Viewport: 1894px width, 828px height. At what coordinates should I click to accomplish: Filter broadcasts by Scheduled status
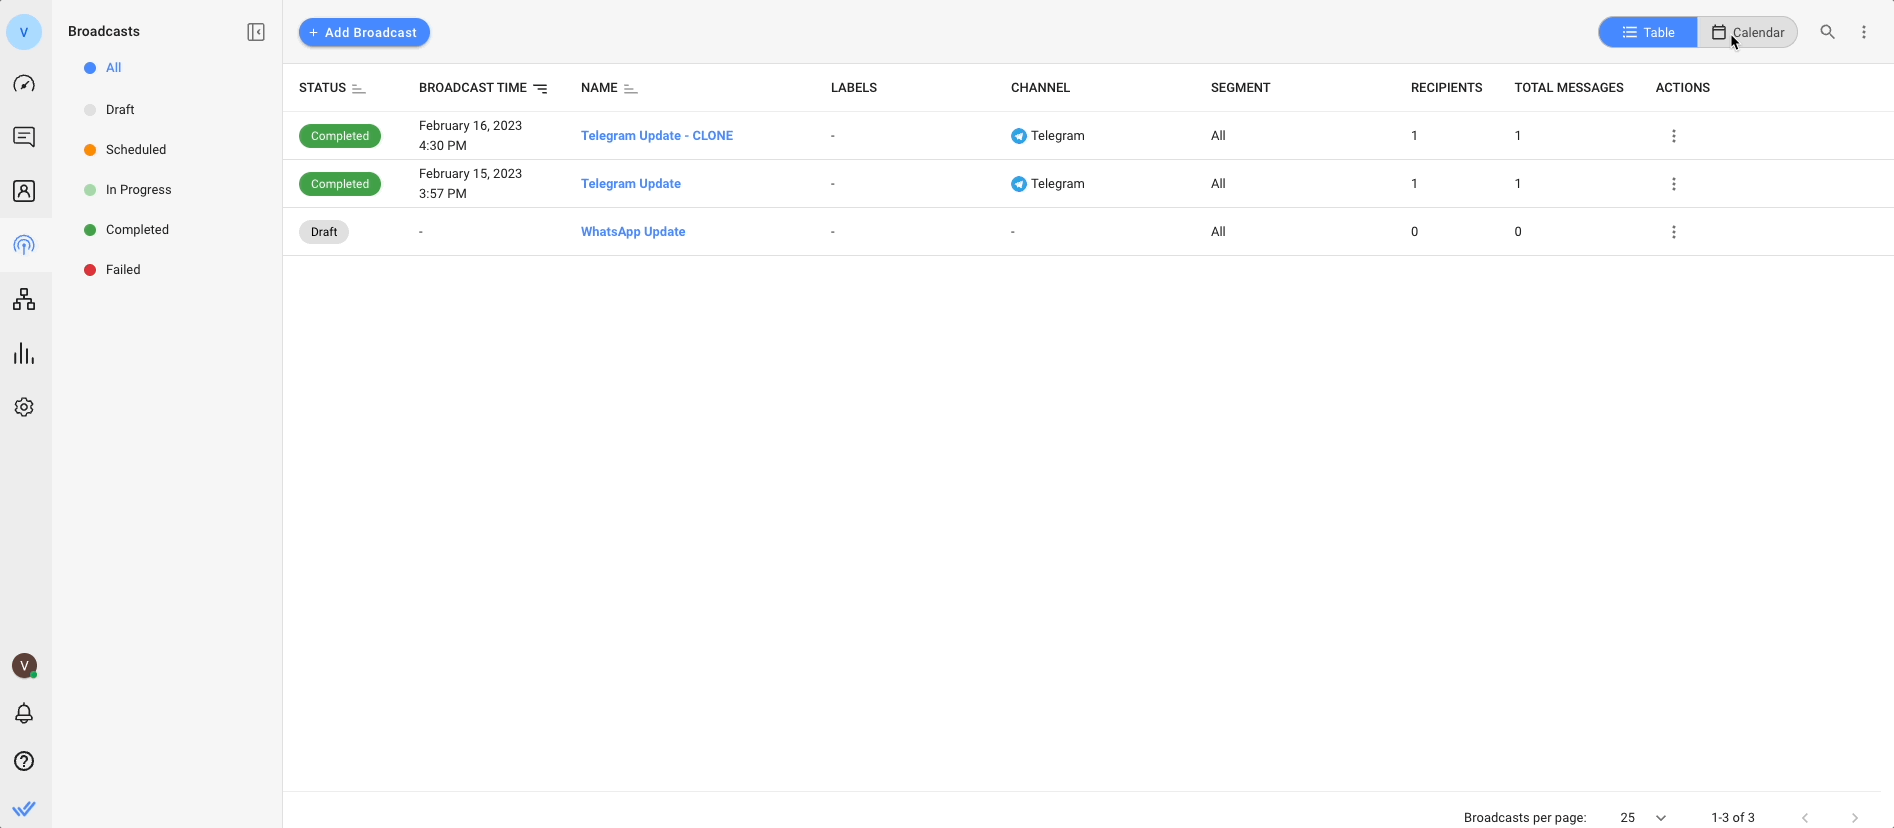[136, 150]
